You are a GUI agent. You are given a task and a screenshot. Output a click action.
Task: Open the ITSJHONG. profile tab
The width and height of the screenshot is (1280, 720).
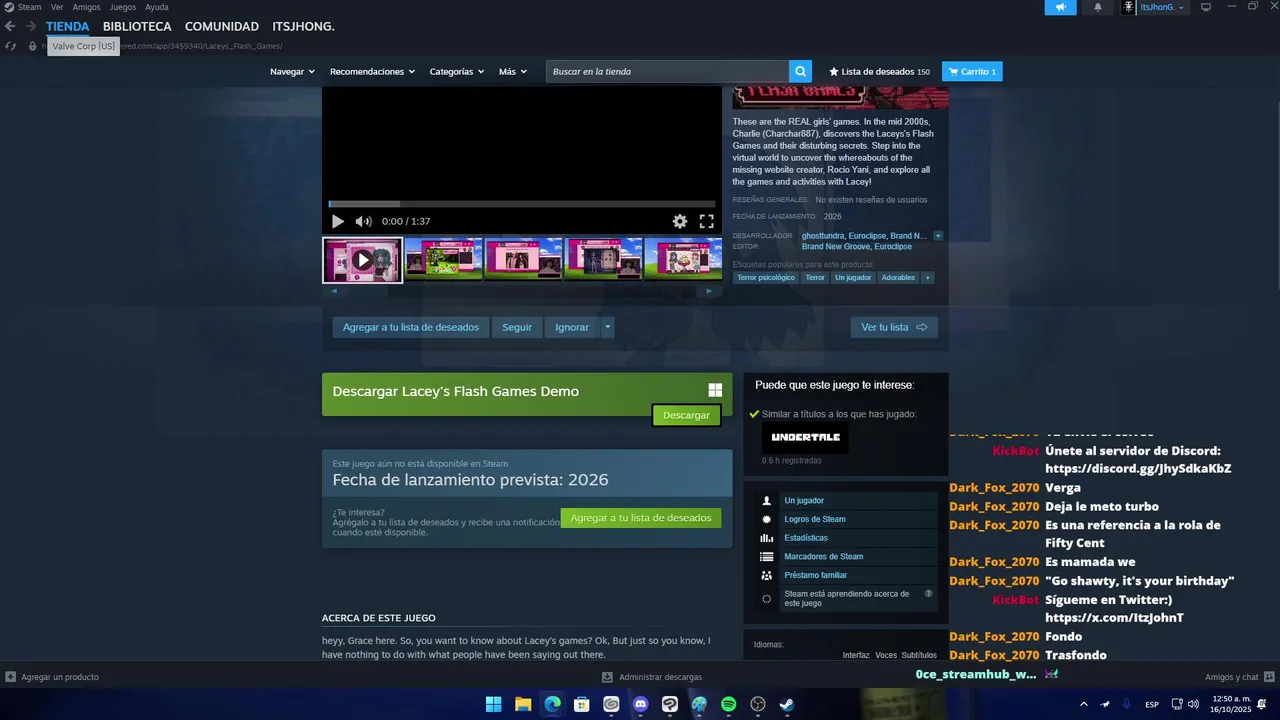click(x=303, y=26)
